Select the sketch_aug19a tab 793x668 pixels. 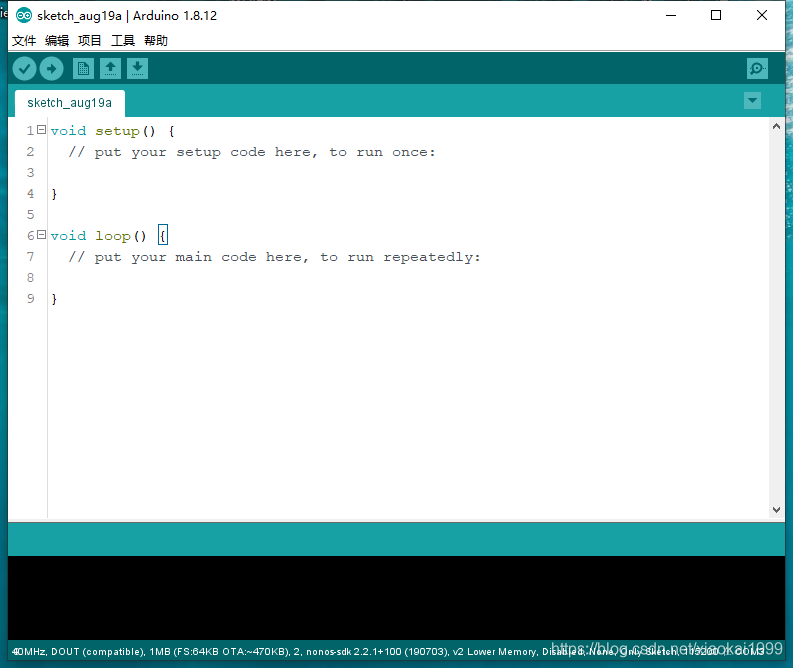point(70,103)
